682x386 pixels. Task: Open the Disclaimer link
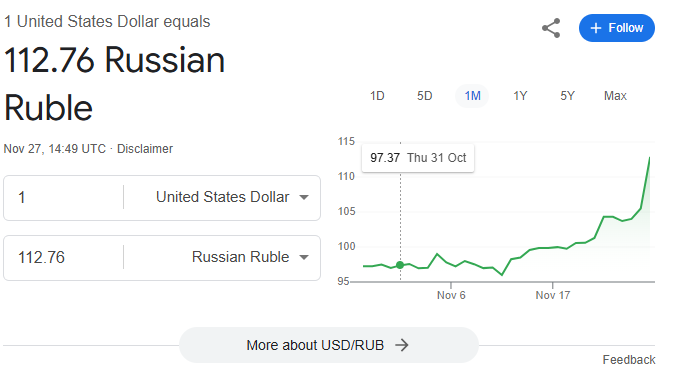[x=145, y=149]
